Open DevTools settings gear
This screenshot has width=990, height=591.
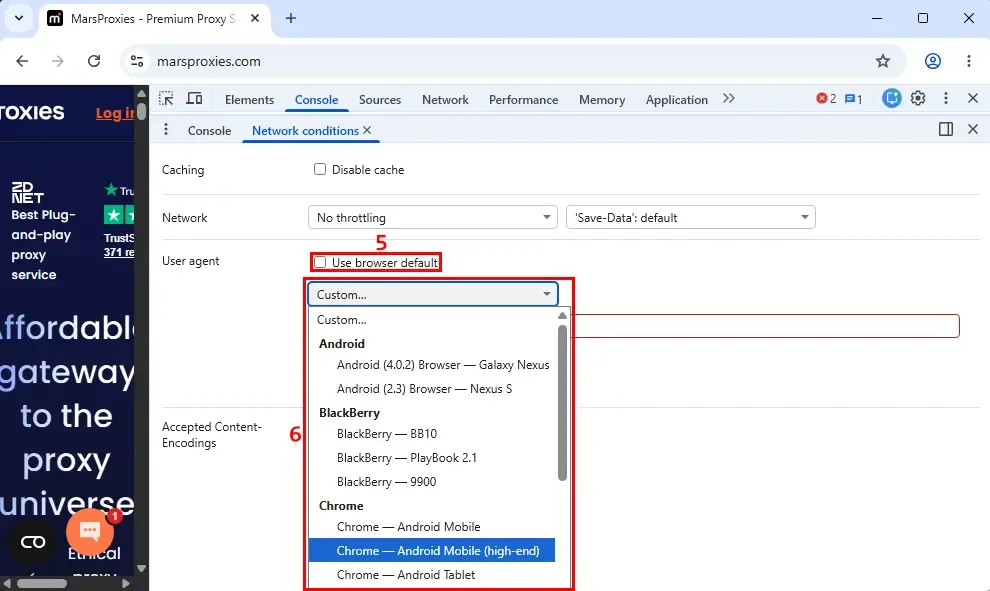click(x=918, y=98)
